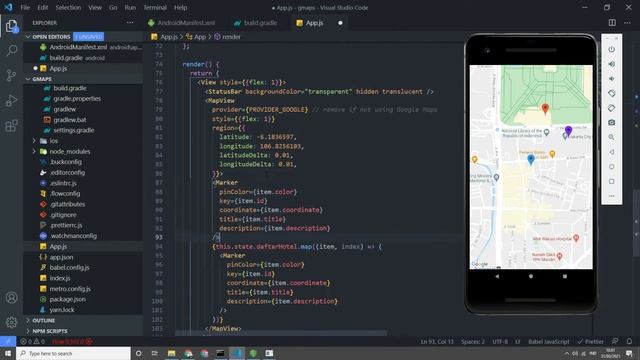Click the UTF-8 encoding indicator
Image resolution: width=640 pixels, height=360 pixels.
pos(500,342)
